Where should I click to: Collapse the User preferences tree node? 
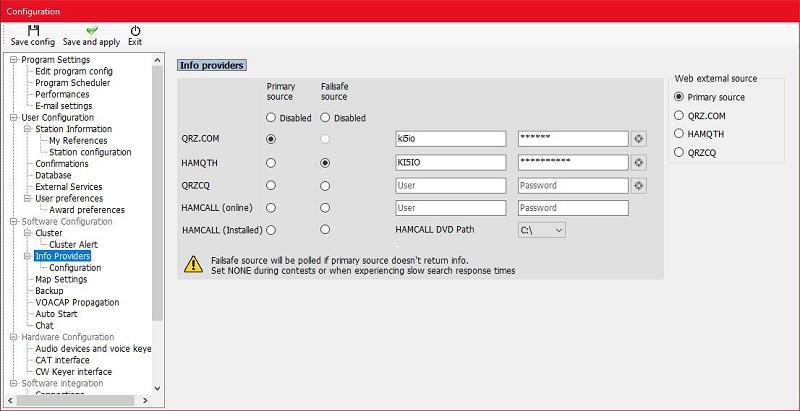[x=28, y=198]
